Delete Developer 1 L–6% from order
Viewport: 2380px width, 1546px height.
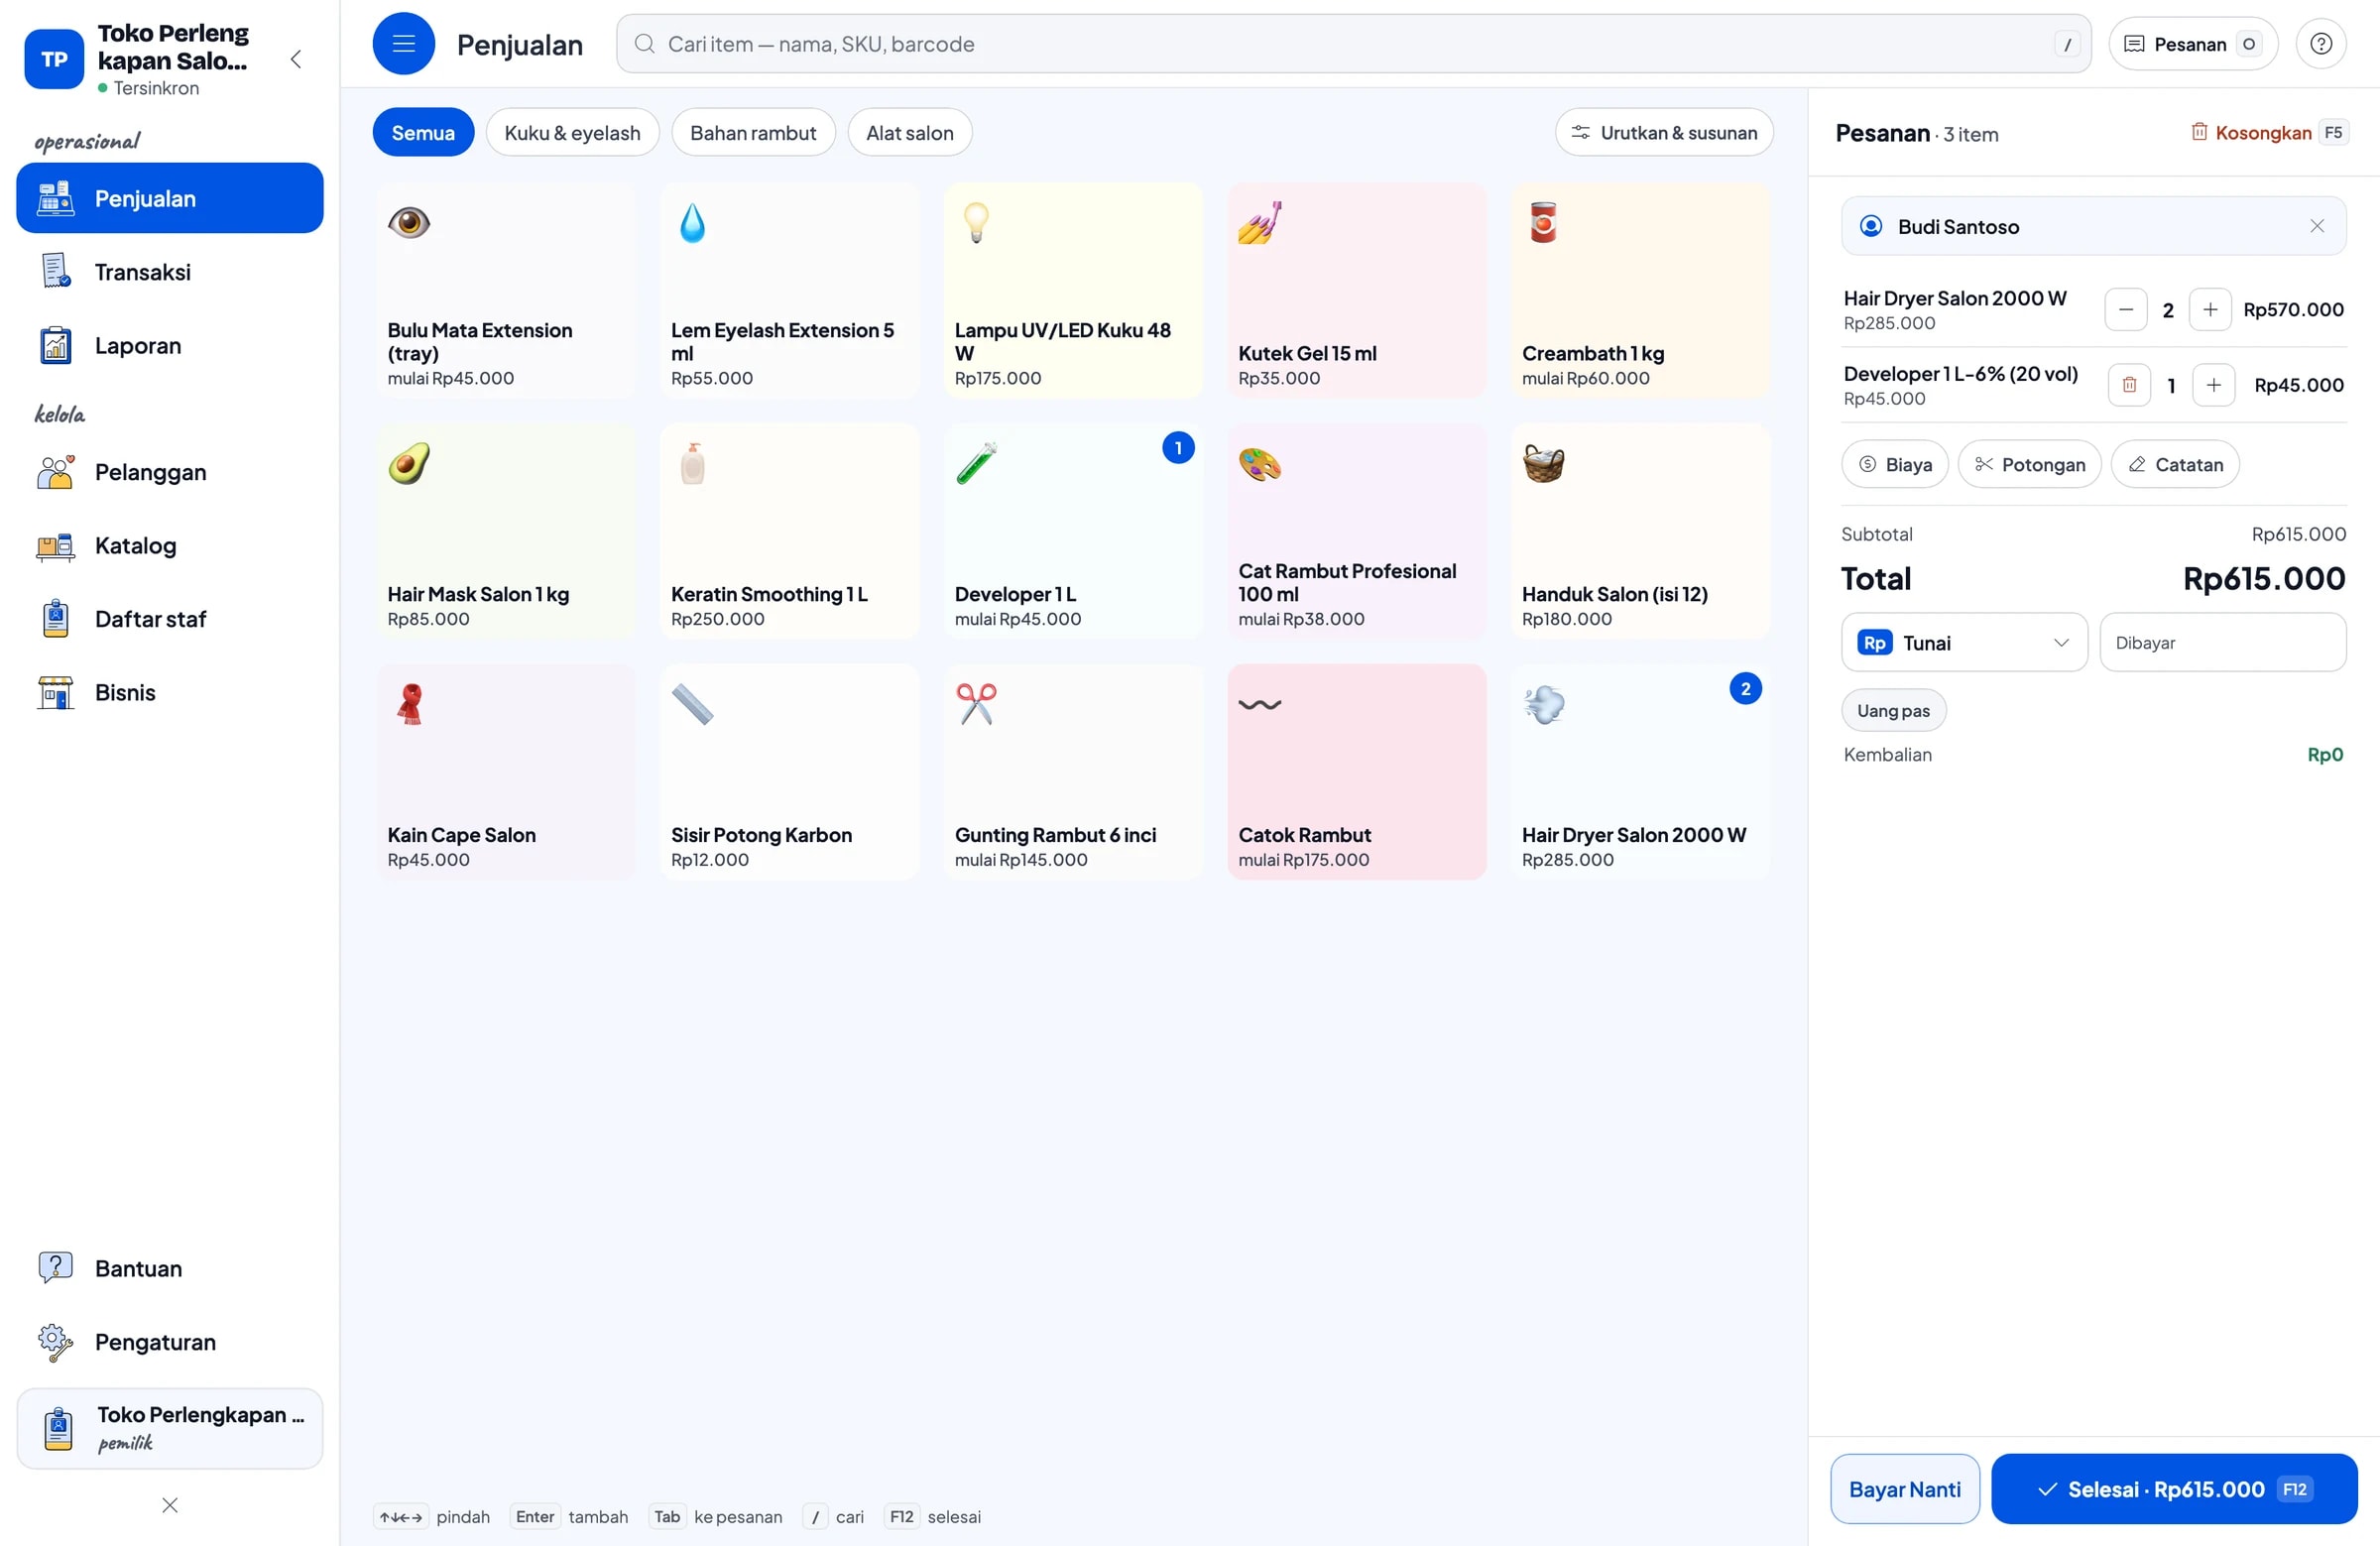point(2129,385)
